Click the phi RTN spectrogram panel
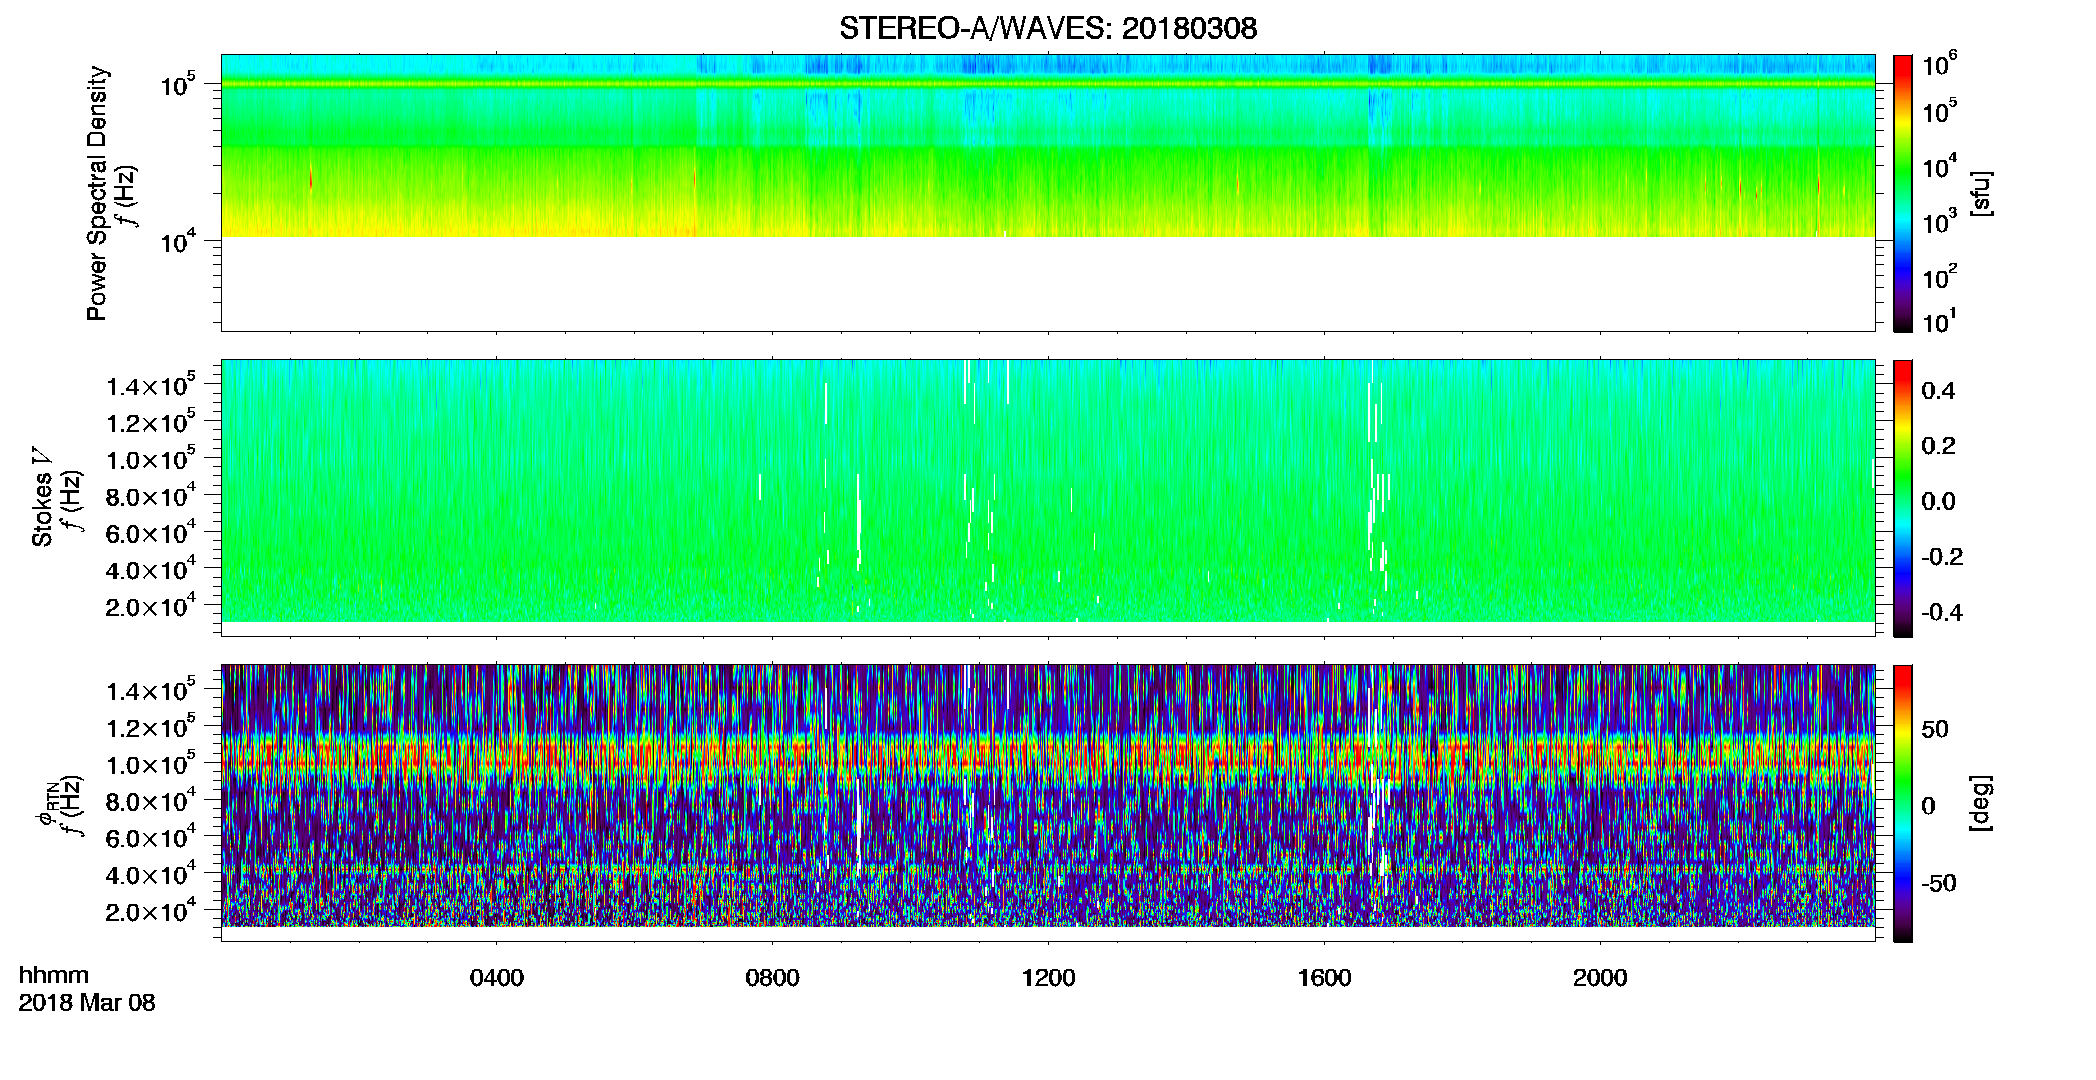This screenshot has height=1080, width=2096. tap(1048, 803)
